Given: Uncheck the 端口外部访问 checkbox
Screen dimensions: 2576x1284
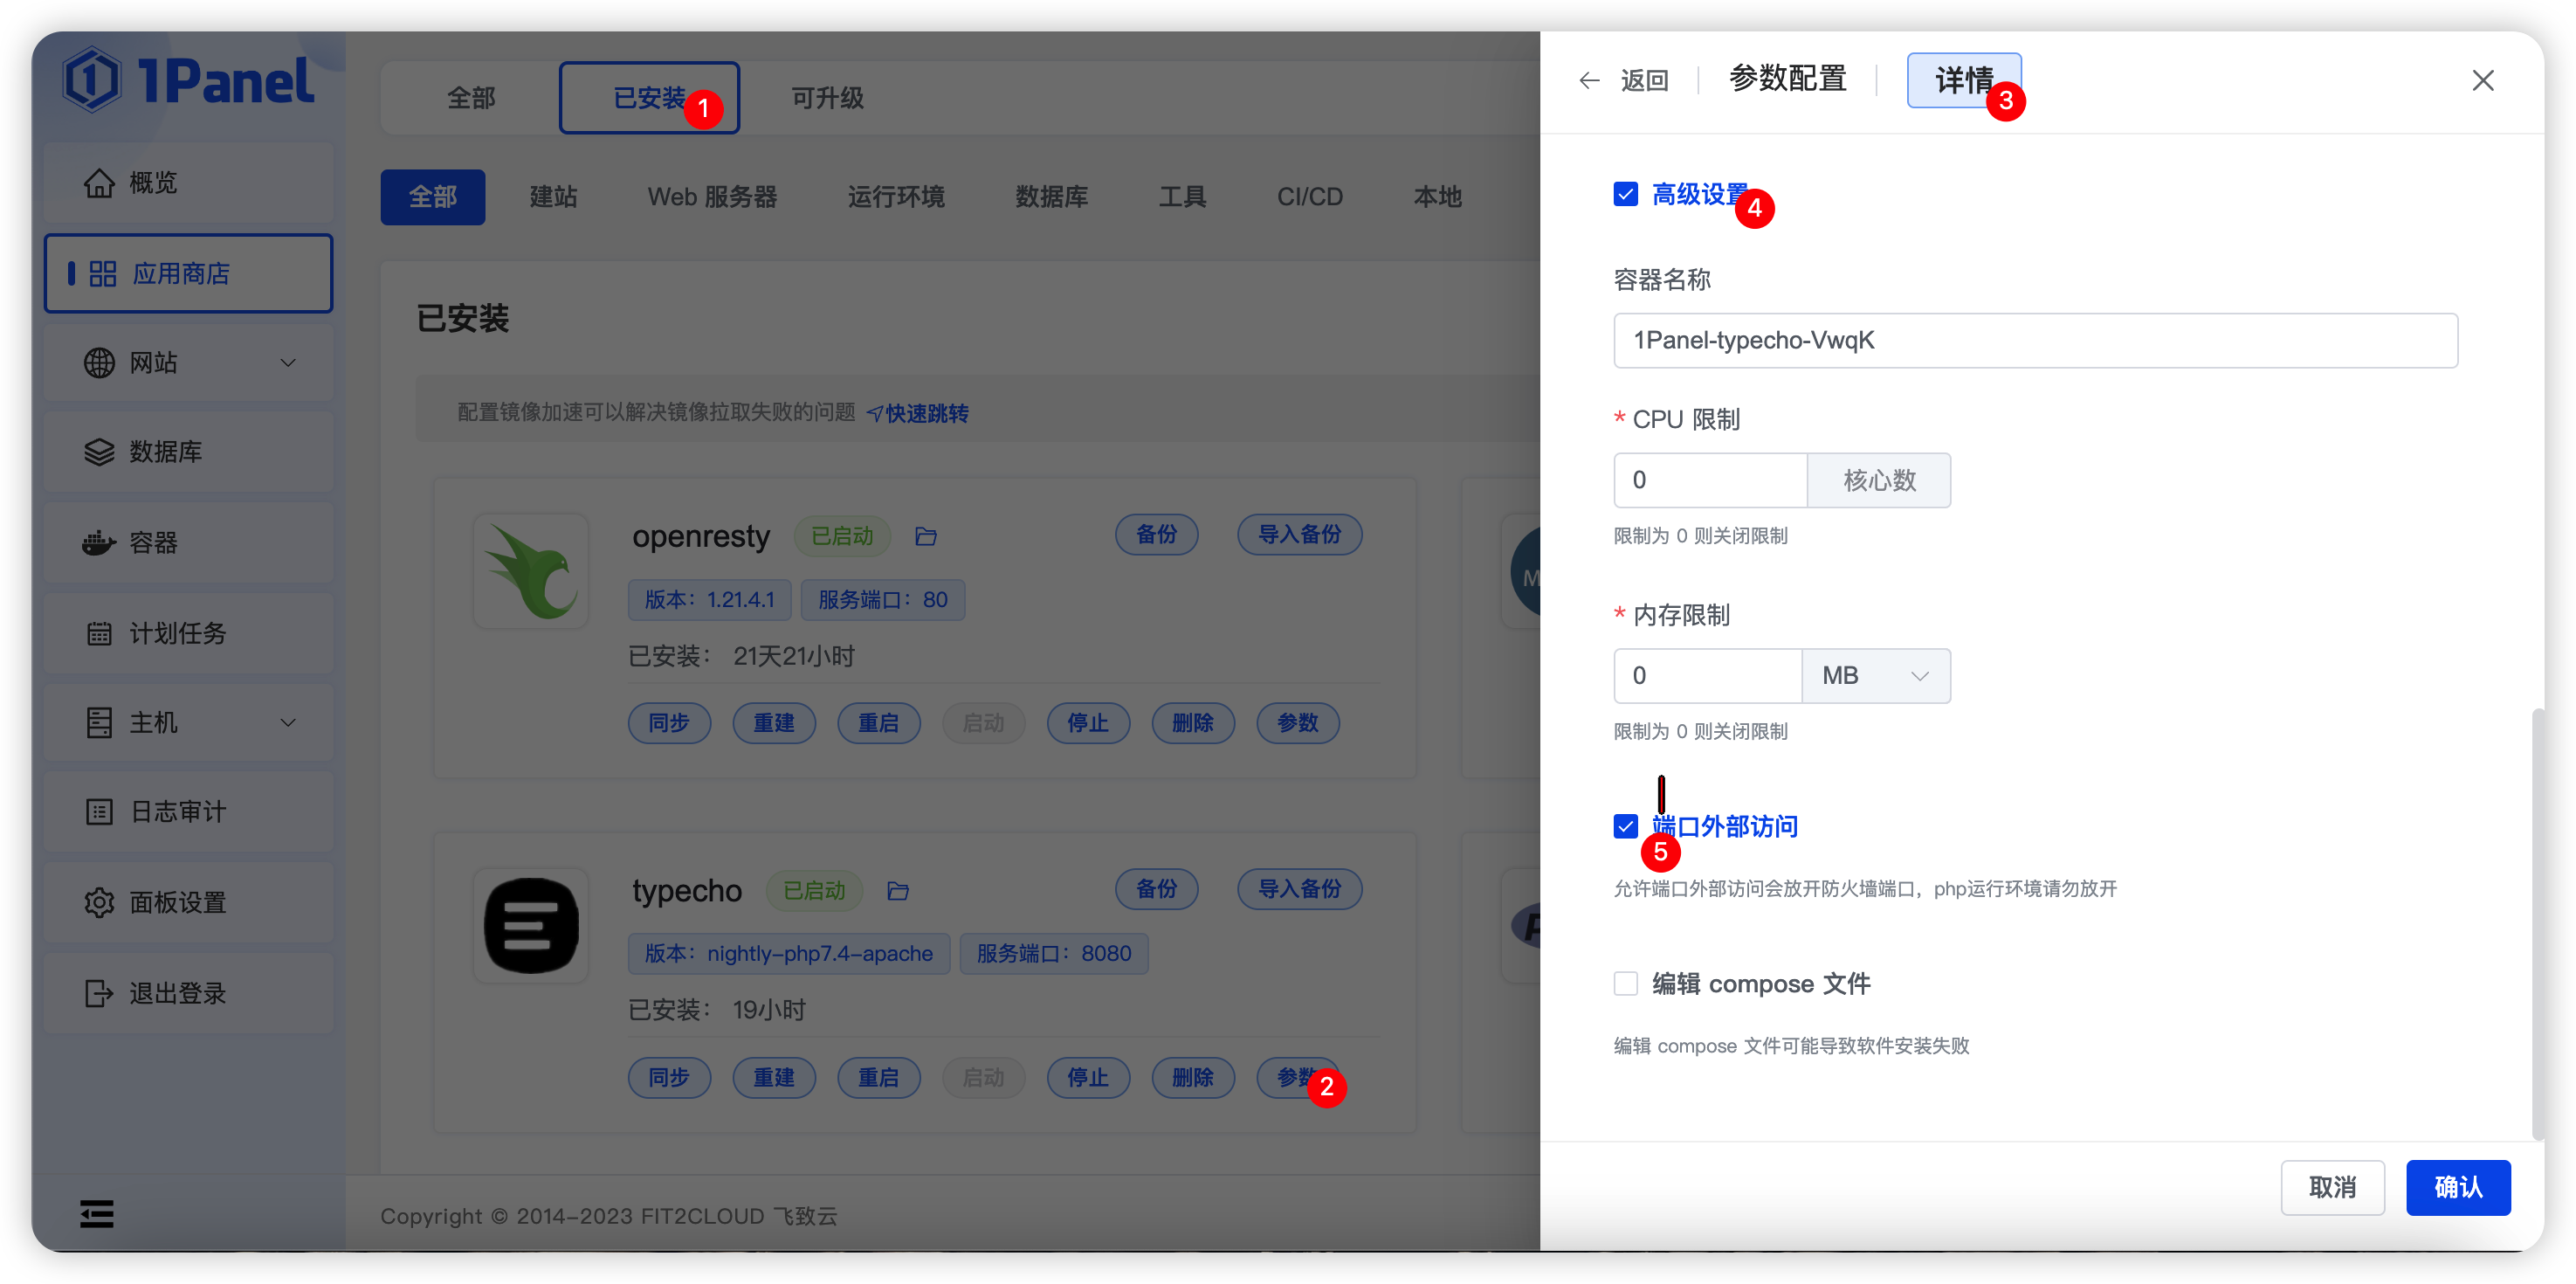Looking at the screenshot, I should click(x=1626, y=826).
